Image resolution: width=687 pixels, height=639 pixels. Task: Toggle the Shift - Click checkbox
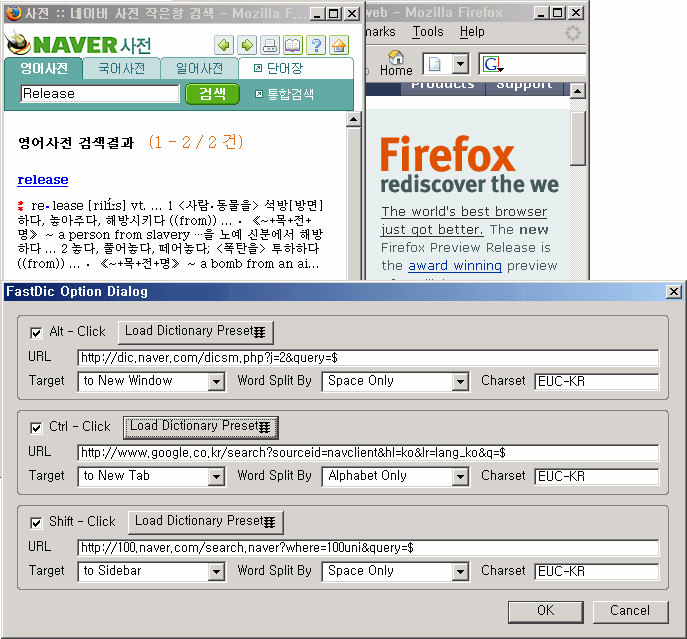pos(36,522)
